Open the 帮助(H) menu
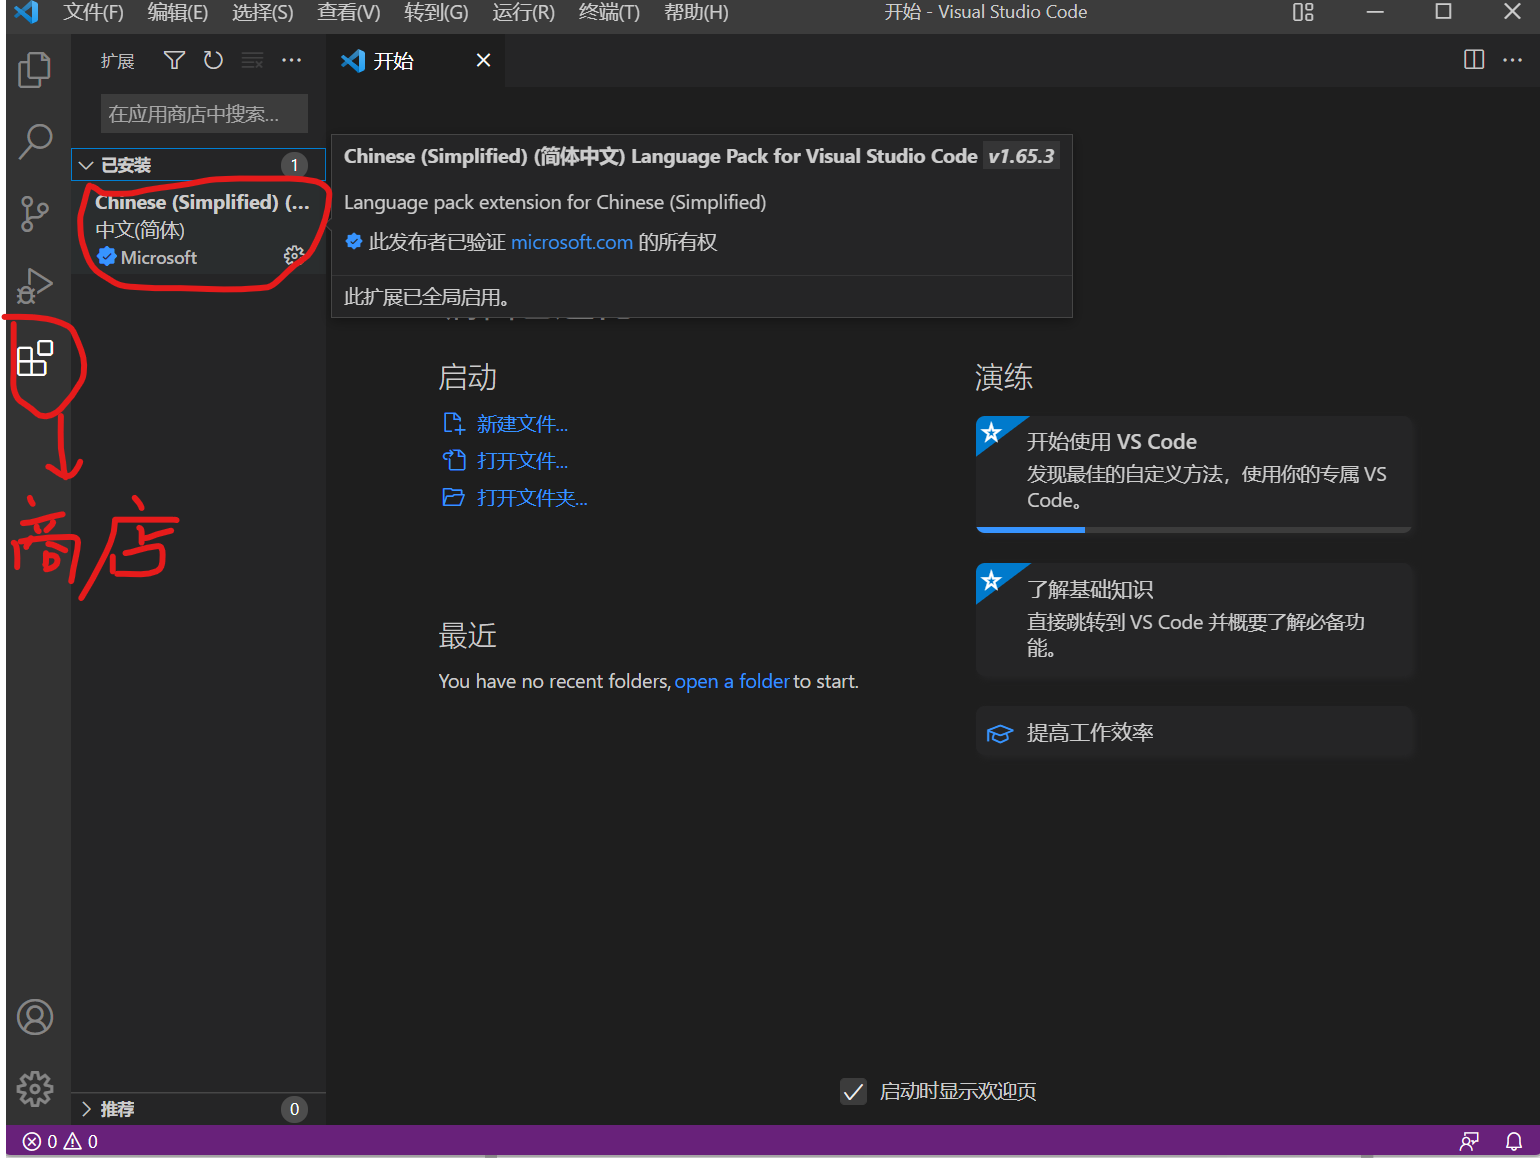 pyautogui.click(x=695, y=13)
